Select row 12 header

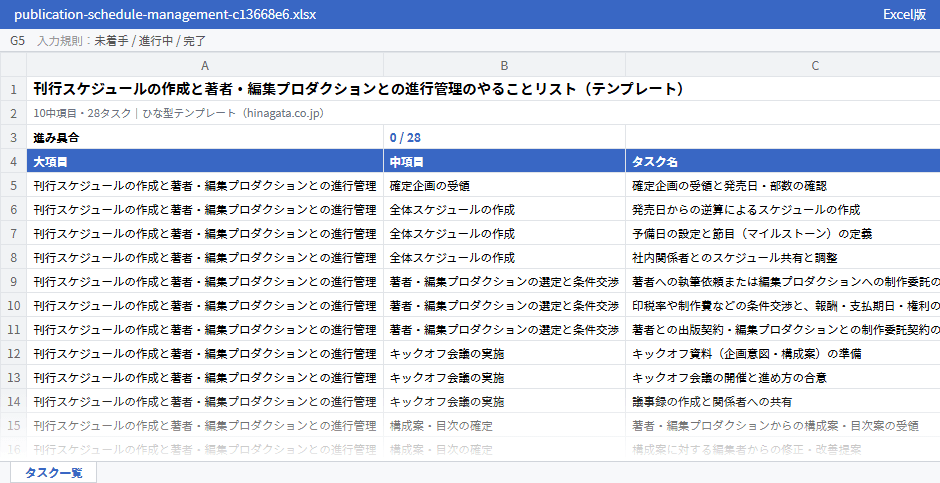pos(13,353)
